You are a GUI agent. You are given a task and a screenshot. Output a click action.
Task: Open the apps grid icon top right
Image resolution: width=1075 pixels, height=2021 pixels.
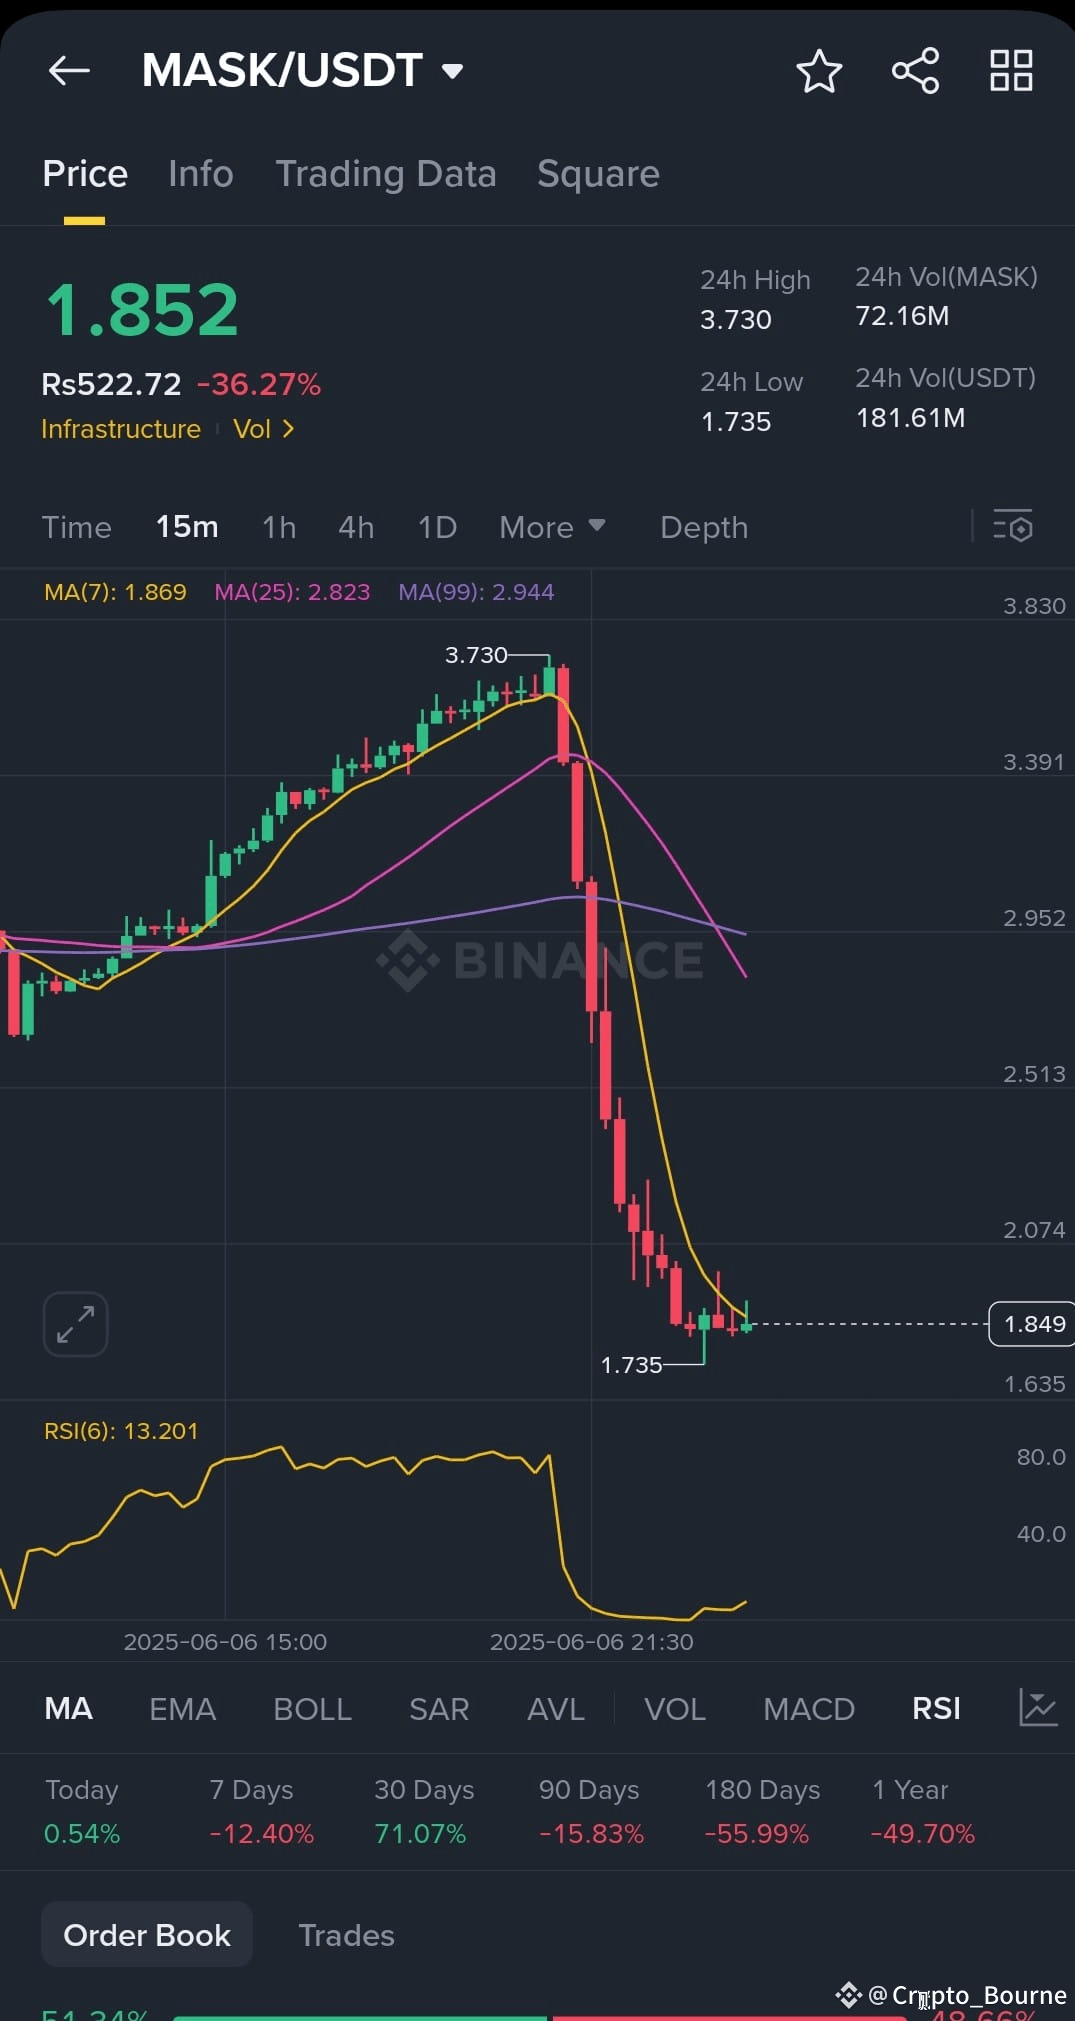[1010, 70]
